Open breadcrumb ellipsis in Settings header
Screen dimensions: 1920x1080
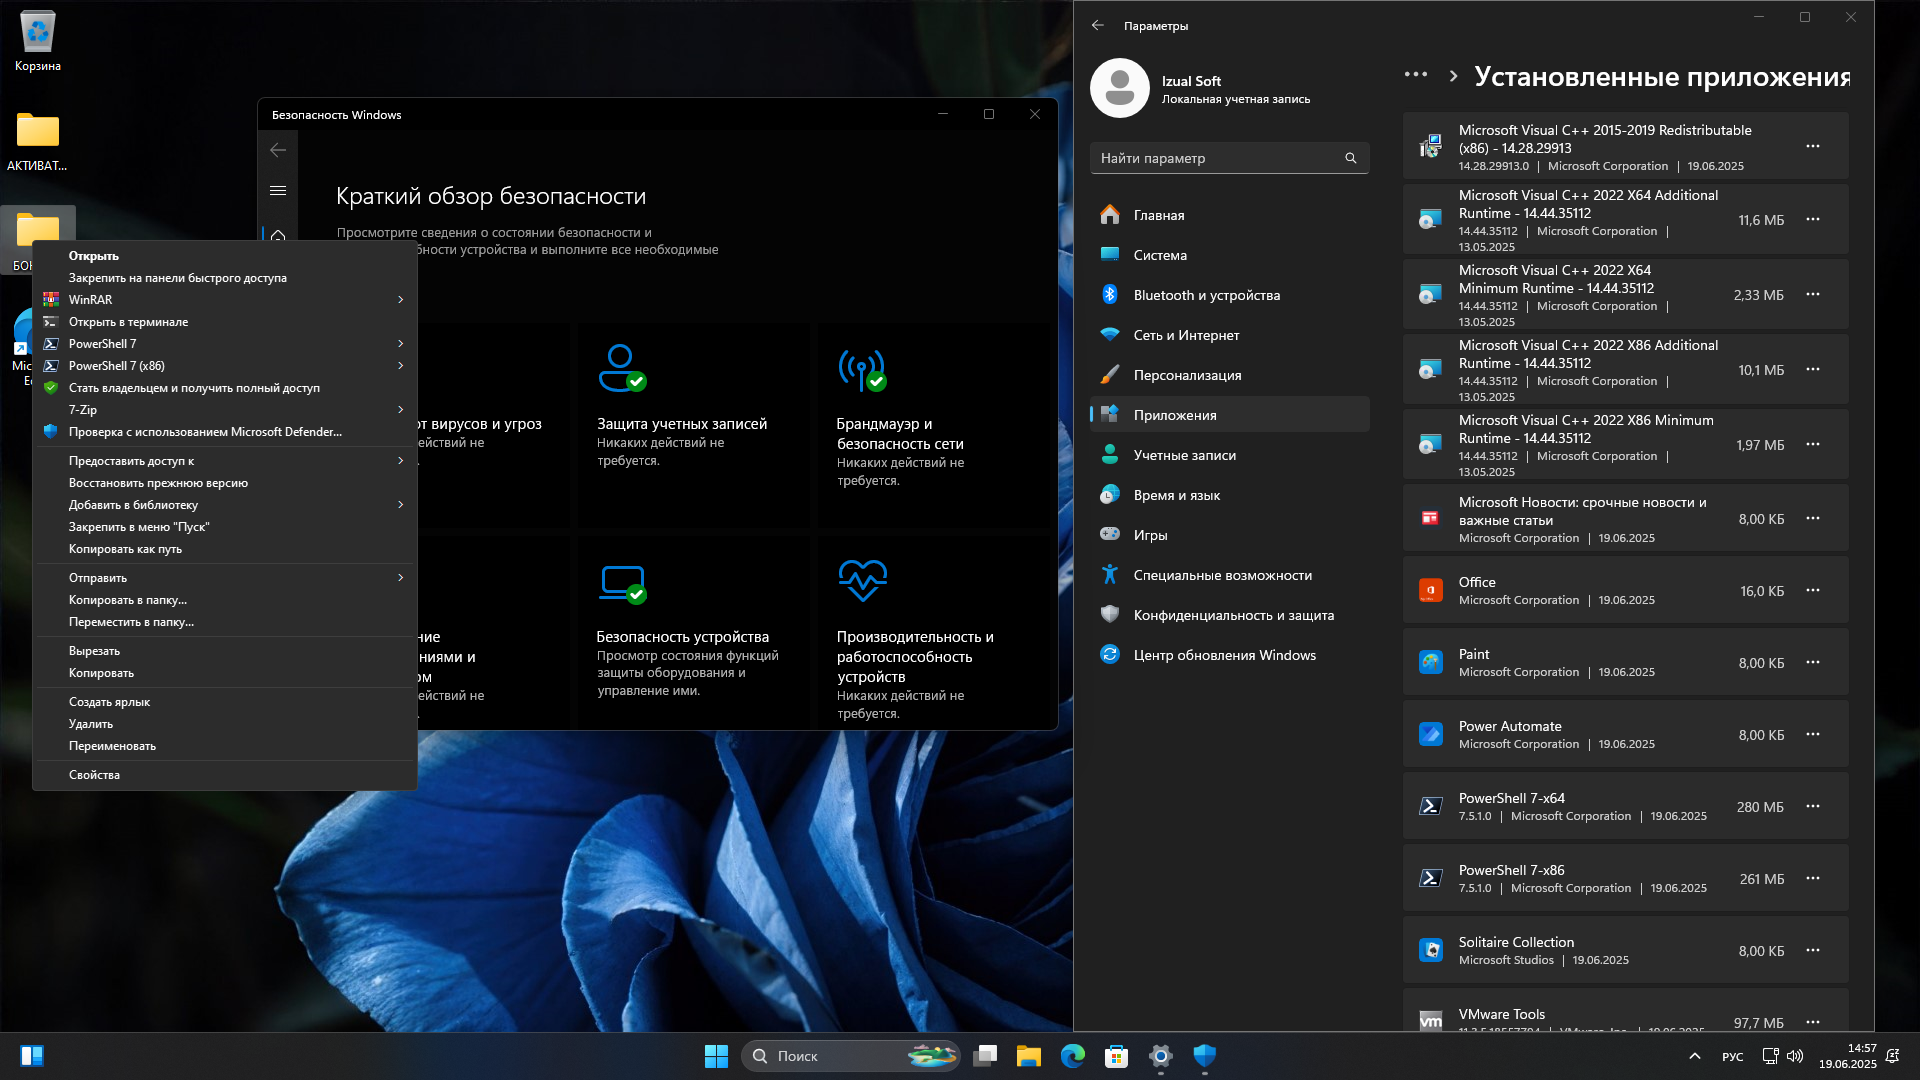point(1415,75)
